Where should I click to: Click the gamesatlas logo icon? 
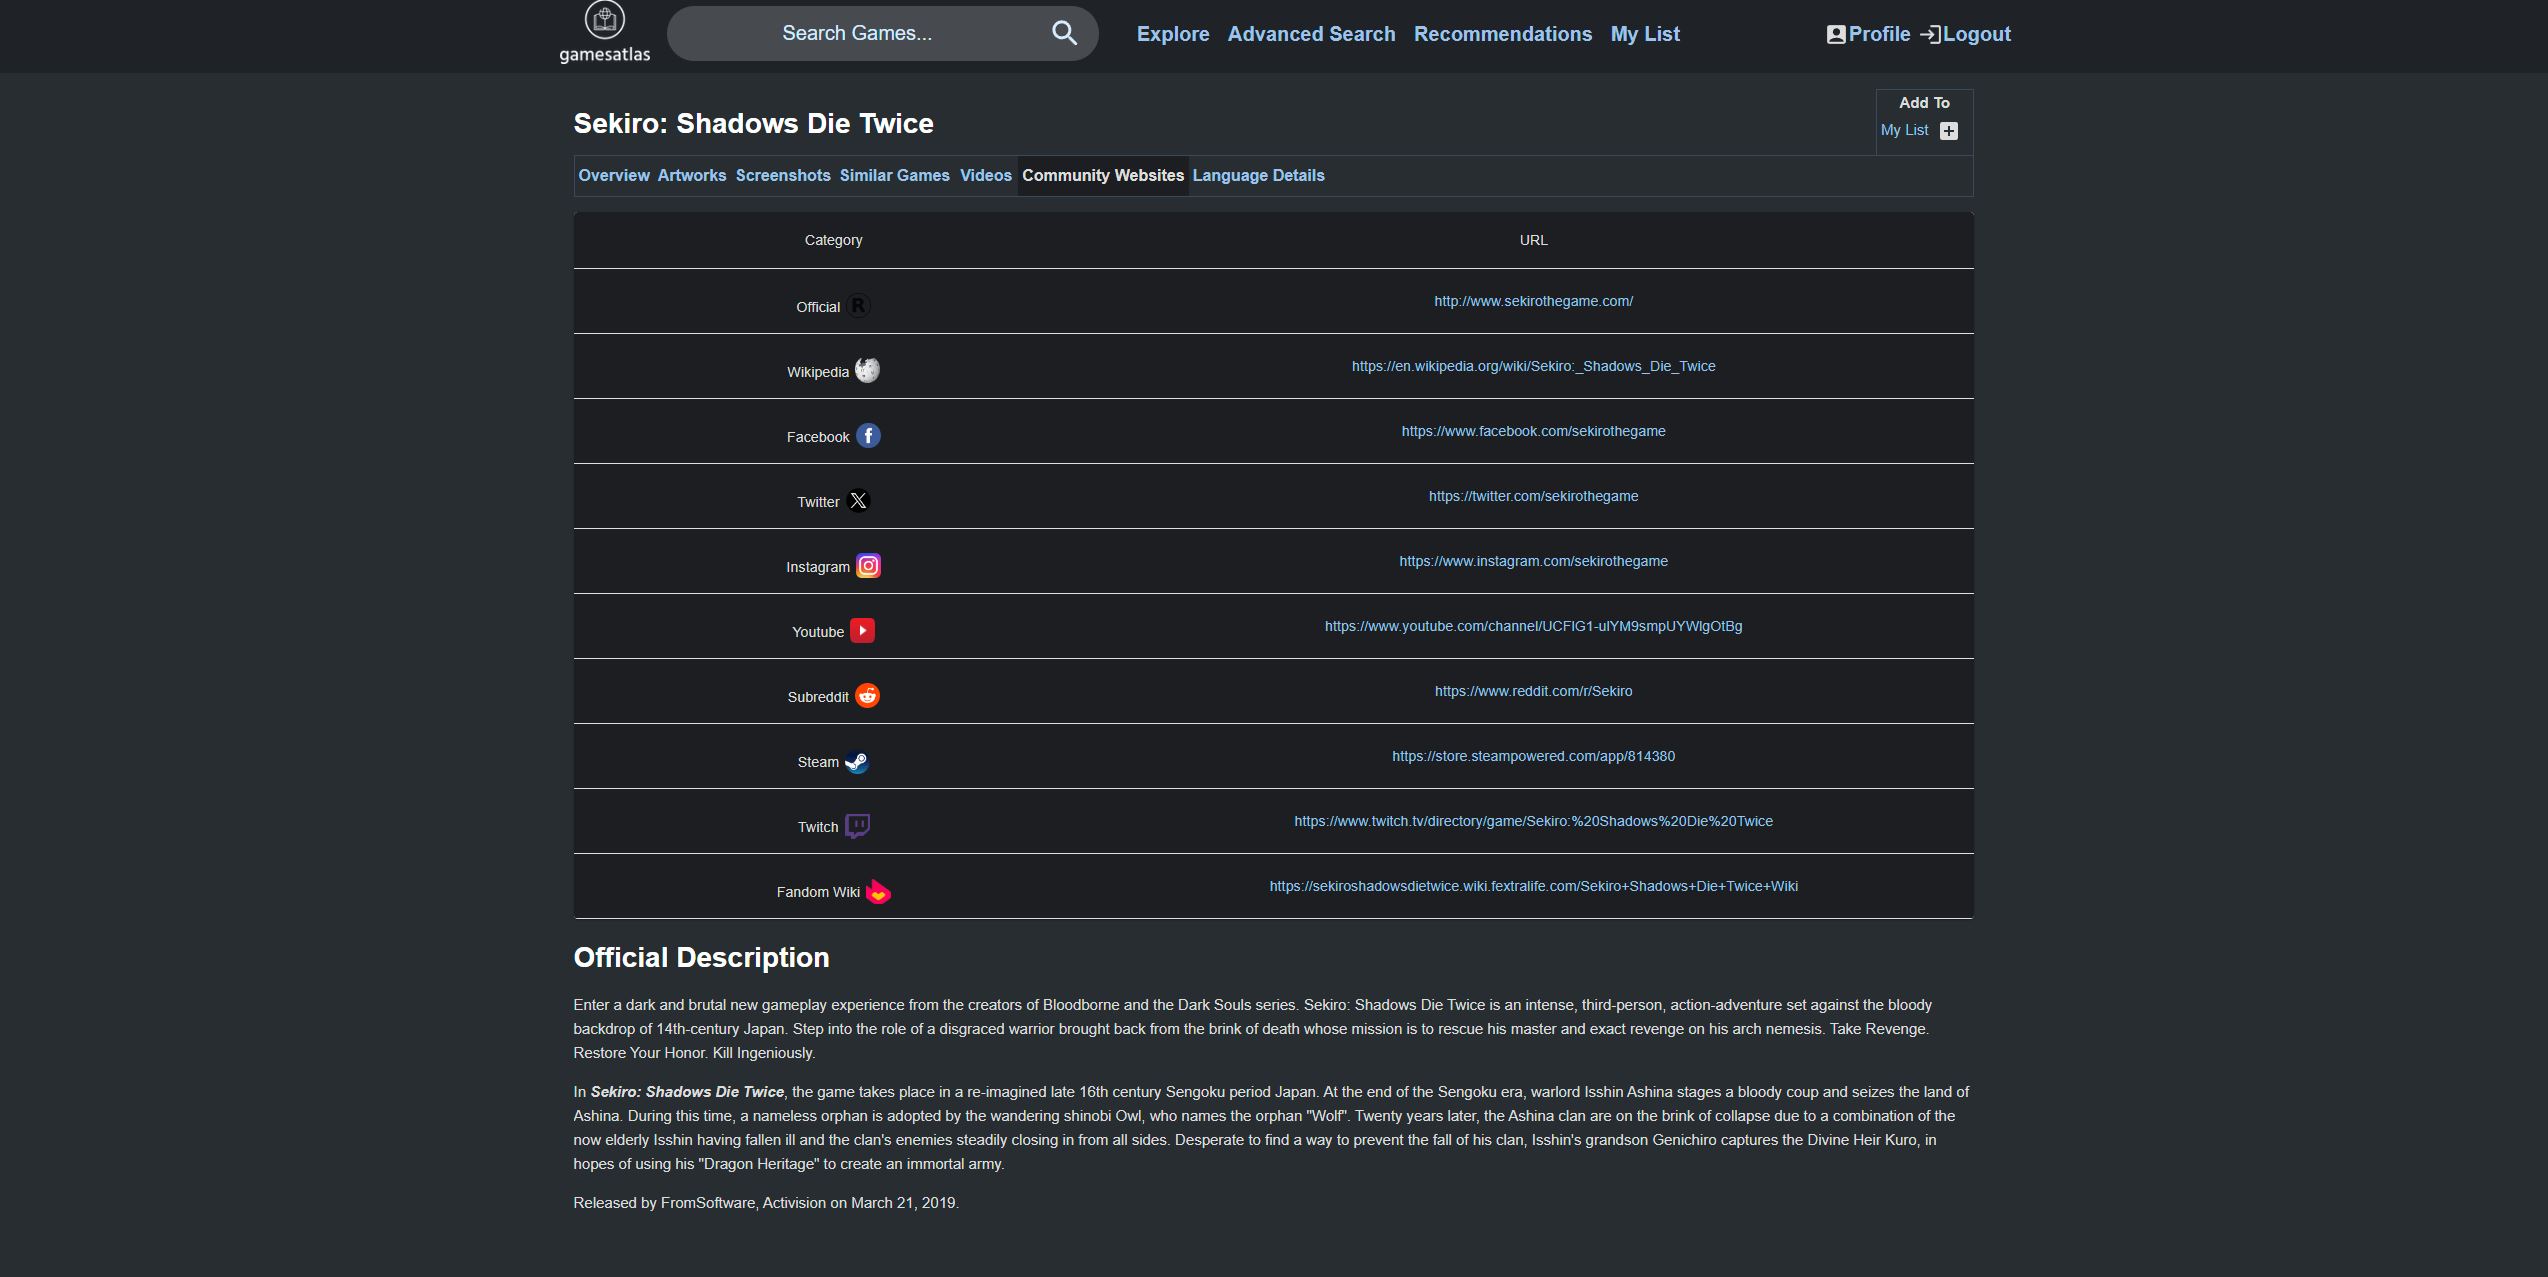coord(604,20)
